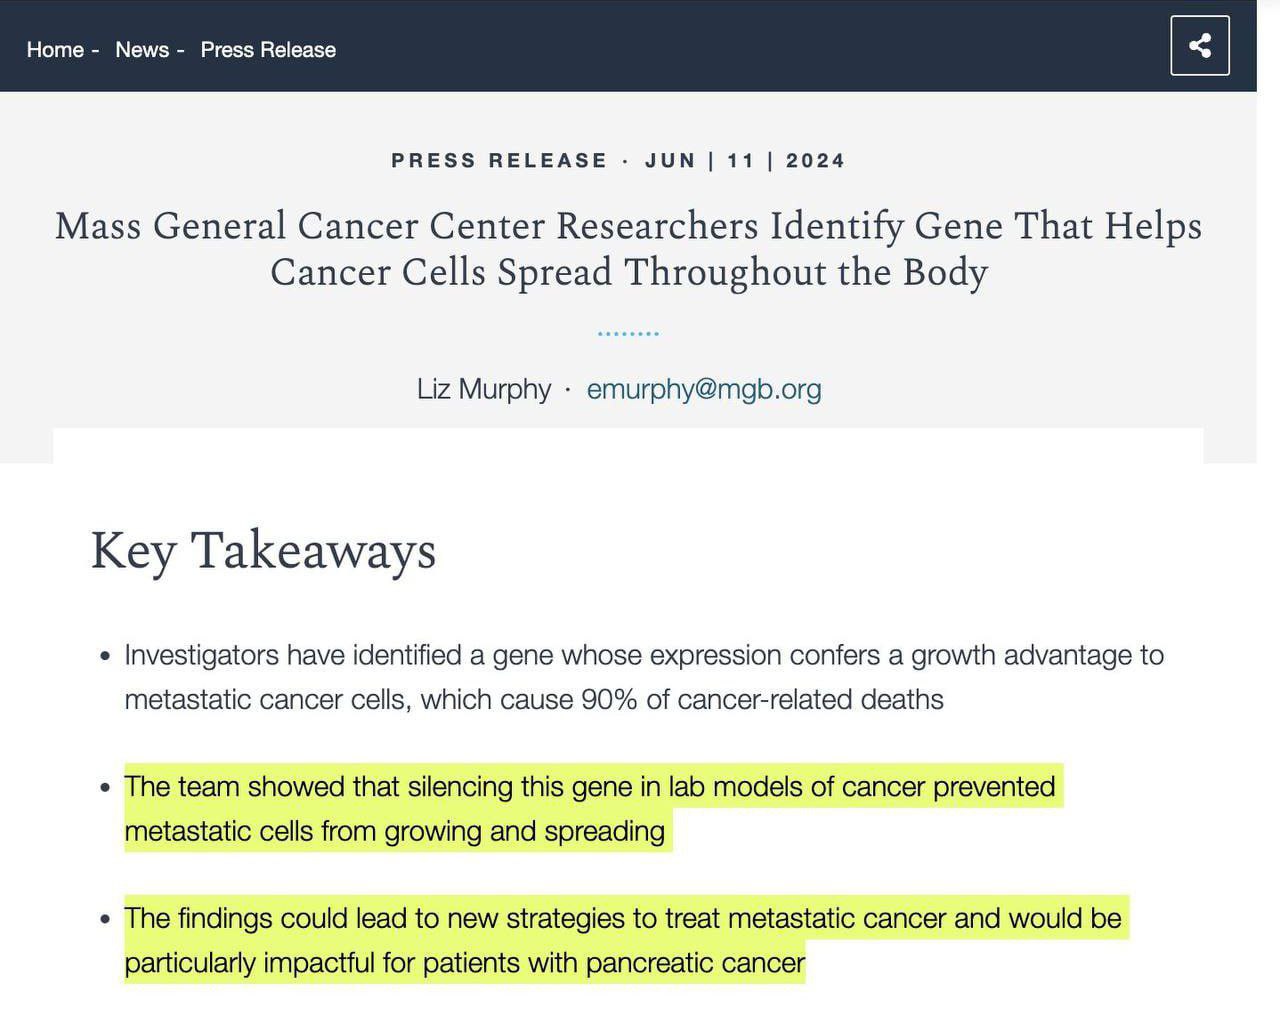Click the author name Liz Murphy
Screen dimensions: 1280x1031
[x=484, y=389]
